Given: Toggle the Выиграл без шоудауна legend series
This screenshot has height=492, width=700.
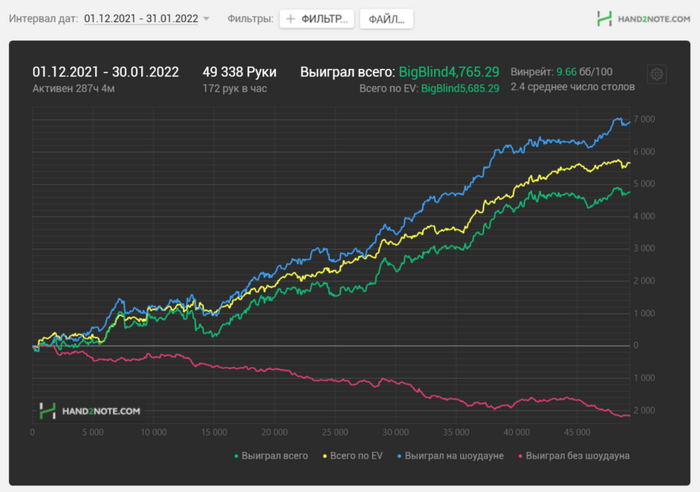Looking at the screenshot, I should tap(574, 456).
